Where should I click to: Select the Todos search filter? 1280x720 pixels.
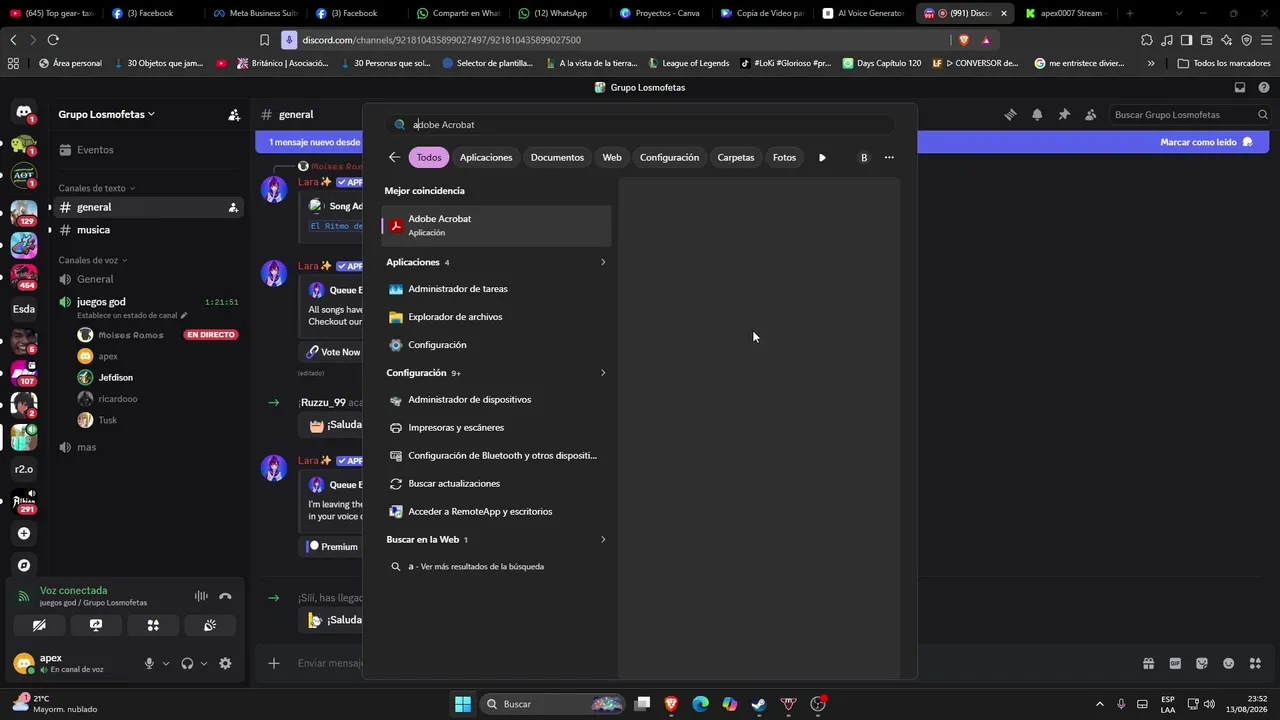429,157
